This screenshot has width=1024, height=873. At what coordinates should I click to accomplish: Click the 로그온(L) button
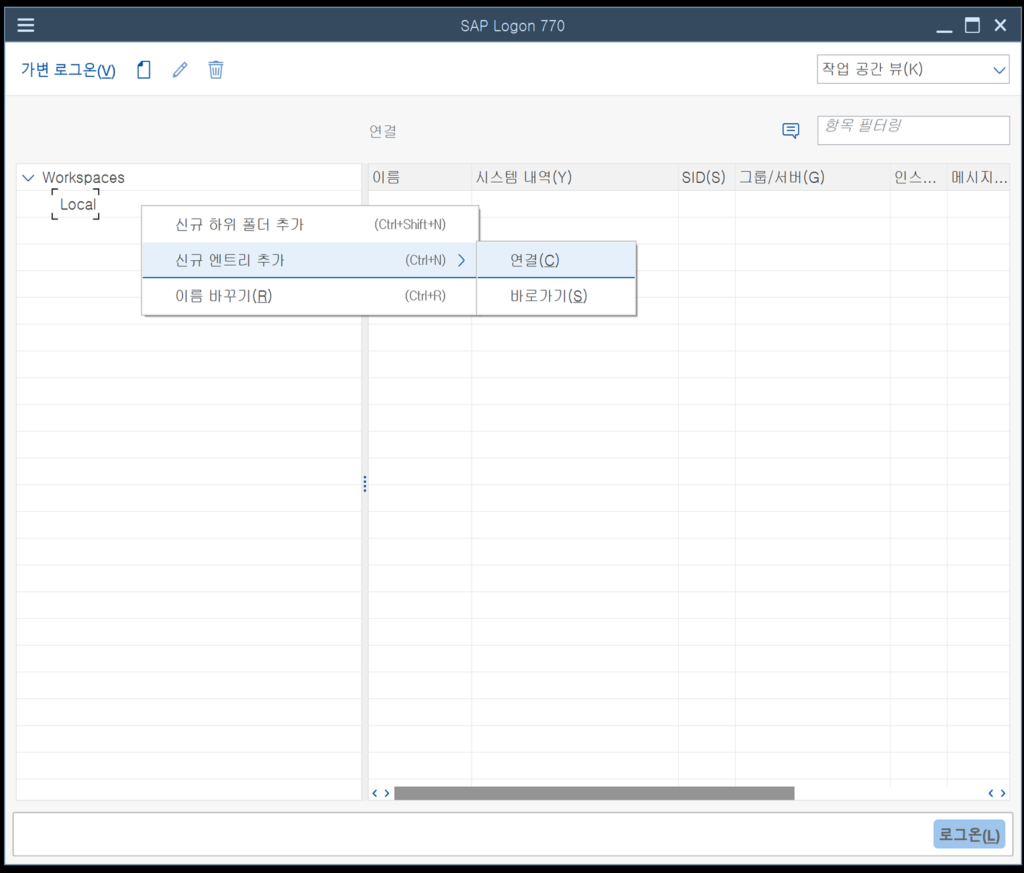coord(969,834)
